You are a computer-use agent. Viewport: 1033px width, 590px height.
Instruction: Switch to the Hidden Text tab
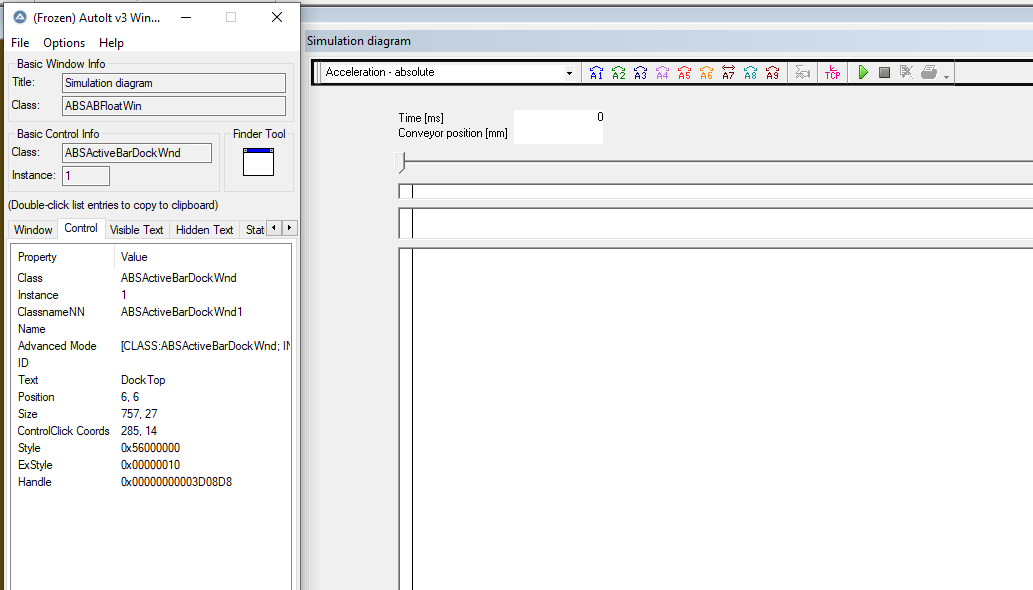point(204,230)
